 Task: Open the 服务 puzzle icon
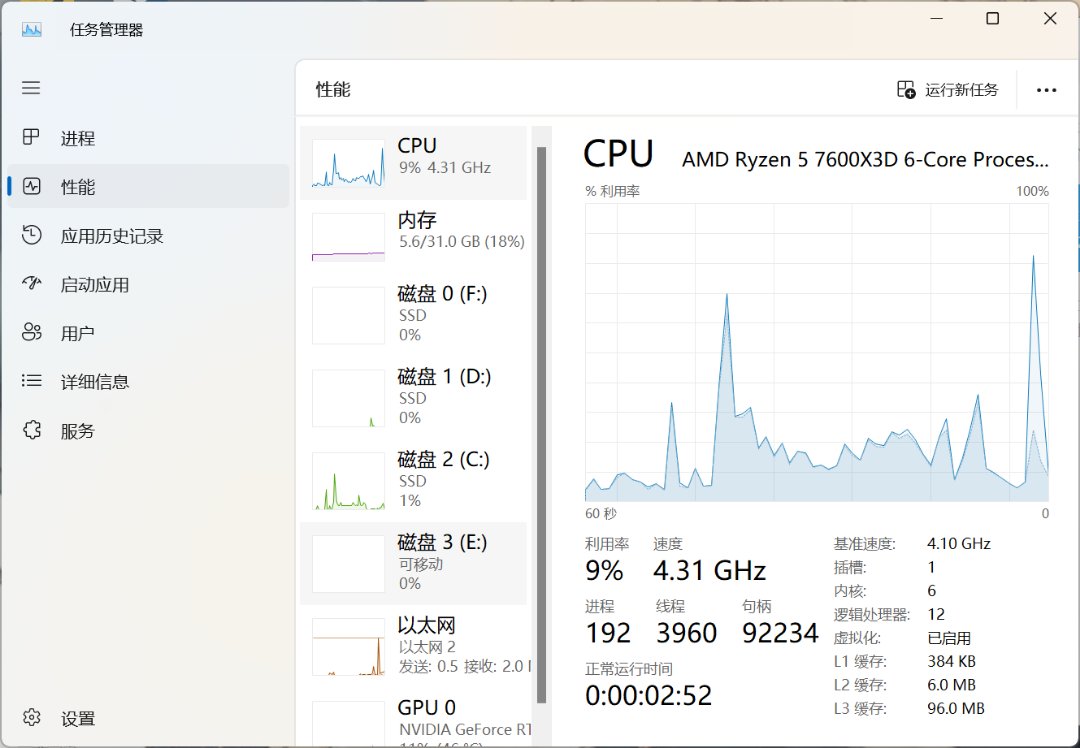click(32, 430)
